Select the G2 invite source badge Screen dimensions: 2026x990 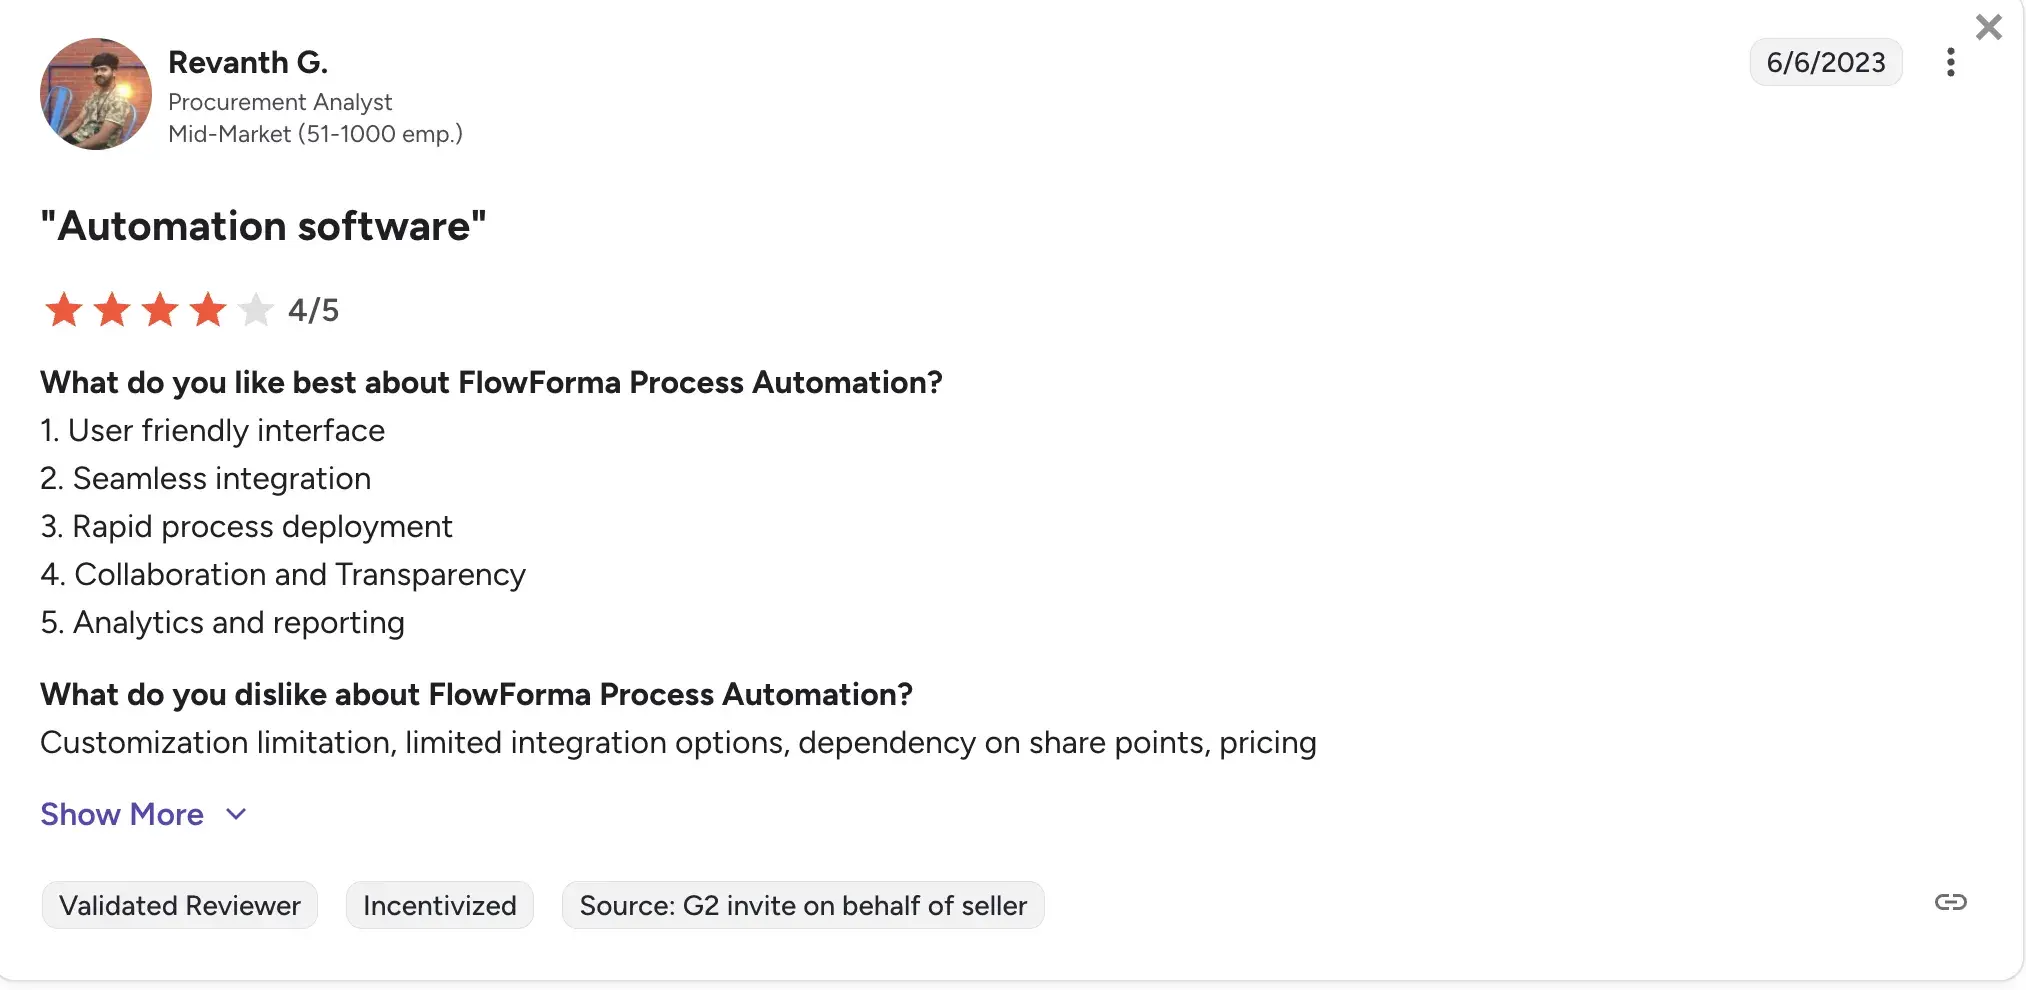[x=803, y=904]
